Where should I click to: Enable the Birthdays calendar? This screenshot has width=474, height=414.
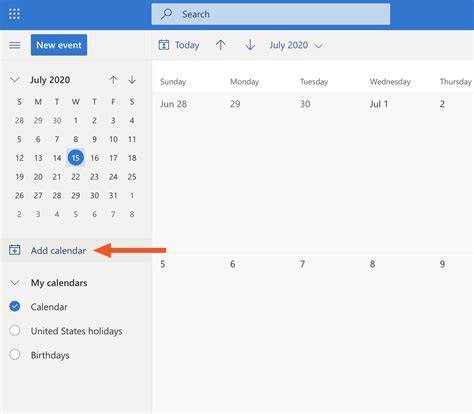click(15, 354)
